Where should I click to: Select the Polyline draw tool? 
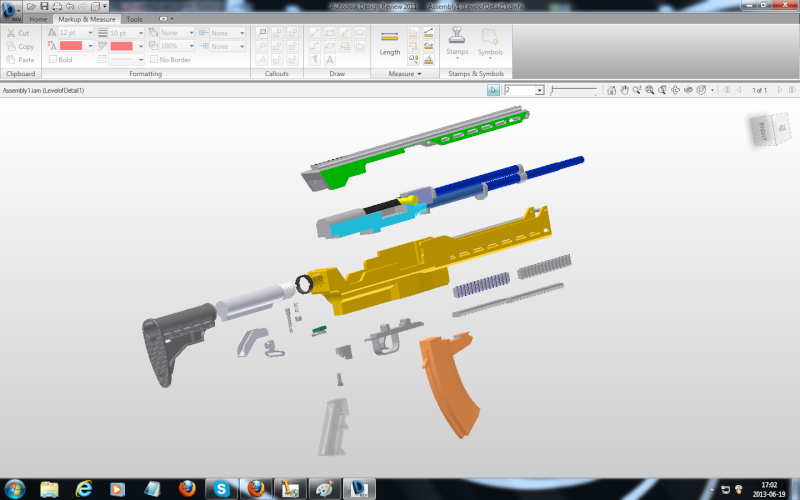pos(315,46)
